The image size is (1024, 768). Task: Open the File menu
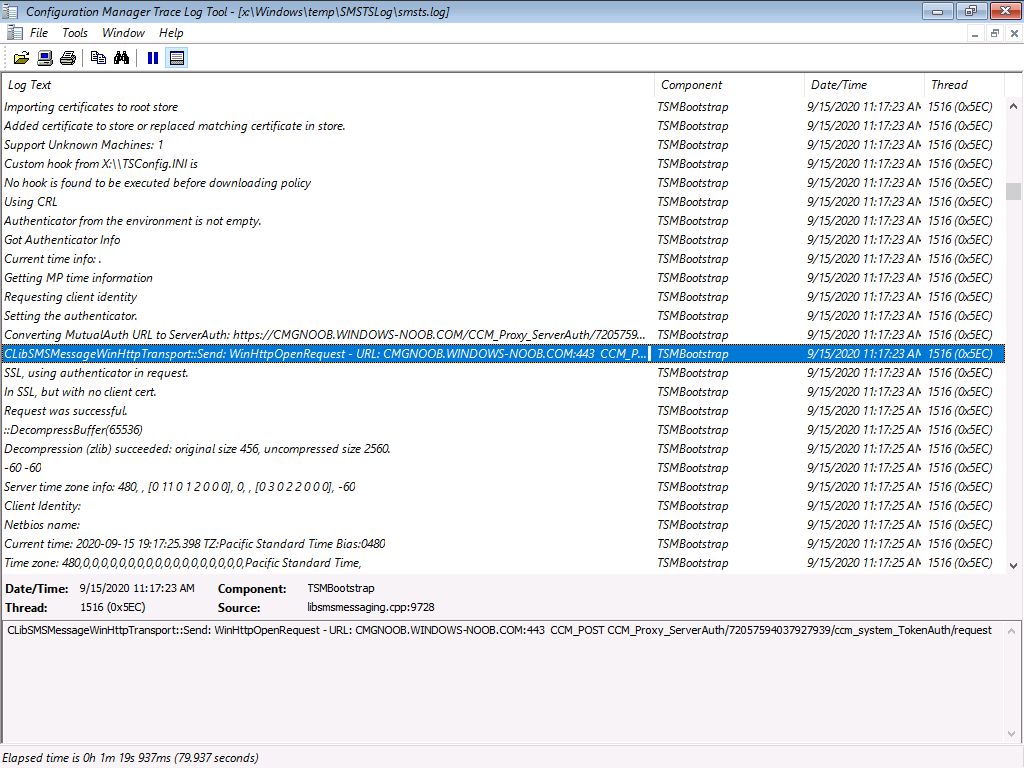(x=39, y=33)
